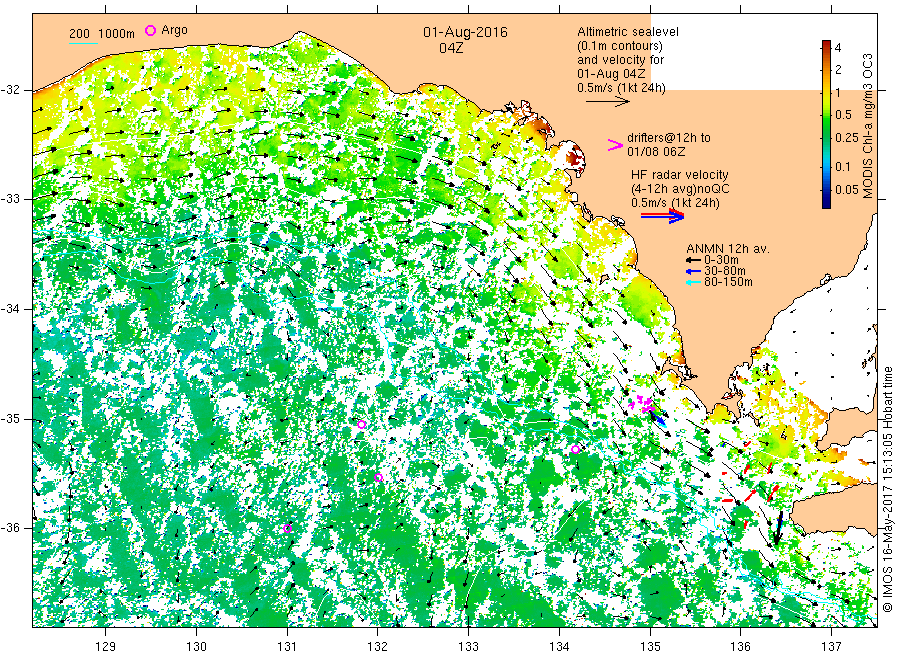Viewport: 900px width, 660px height.
Task: Click the longitude axis label 137
Action: [x=831, y=646]
